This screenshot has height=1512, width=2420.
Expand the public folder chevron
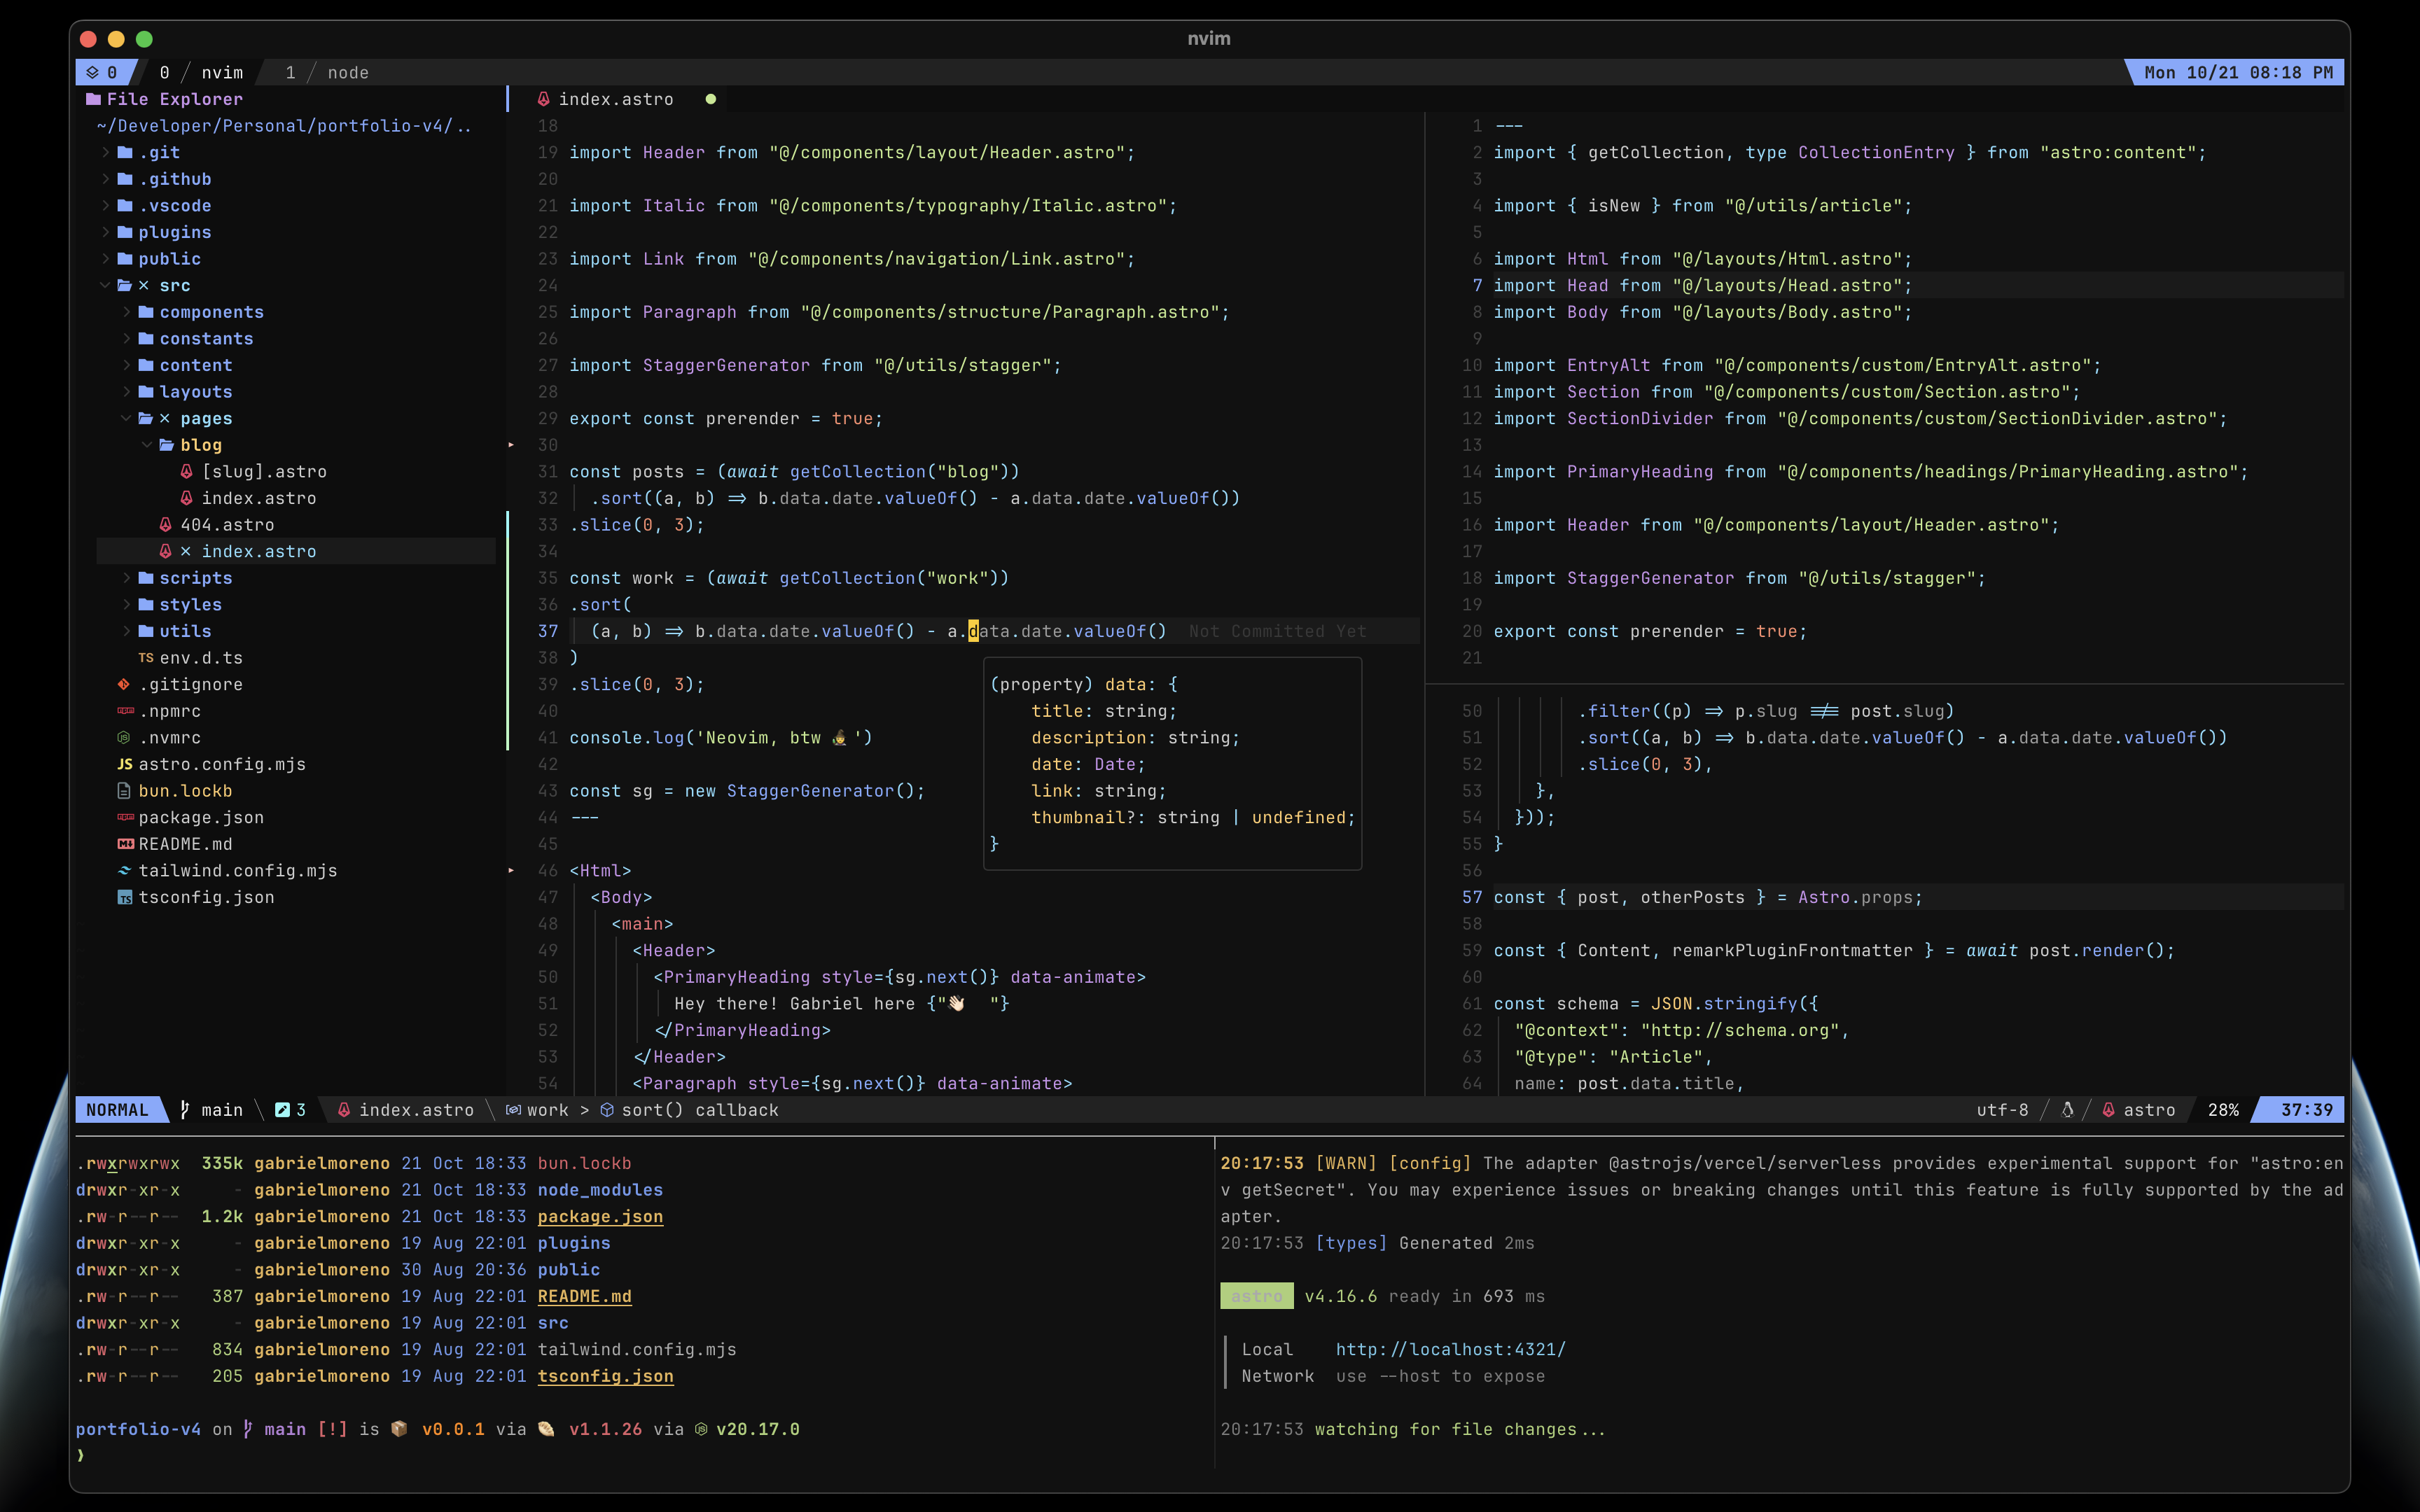pos(105,258)
